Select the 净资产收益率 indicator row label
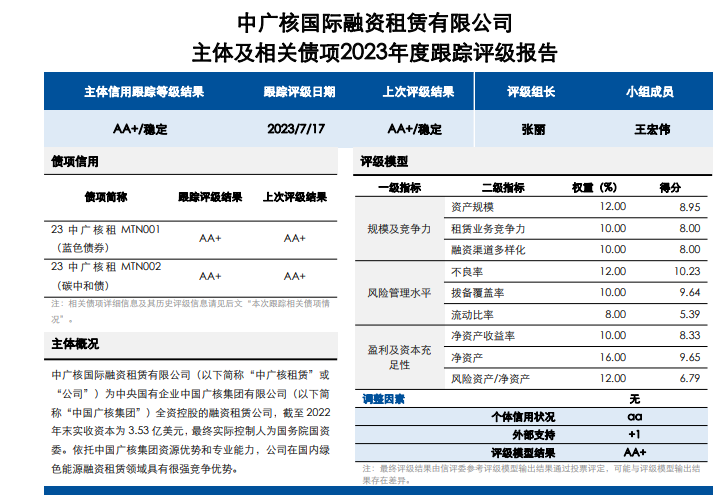This screenshot has width=726, height=495. 483,336
